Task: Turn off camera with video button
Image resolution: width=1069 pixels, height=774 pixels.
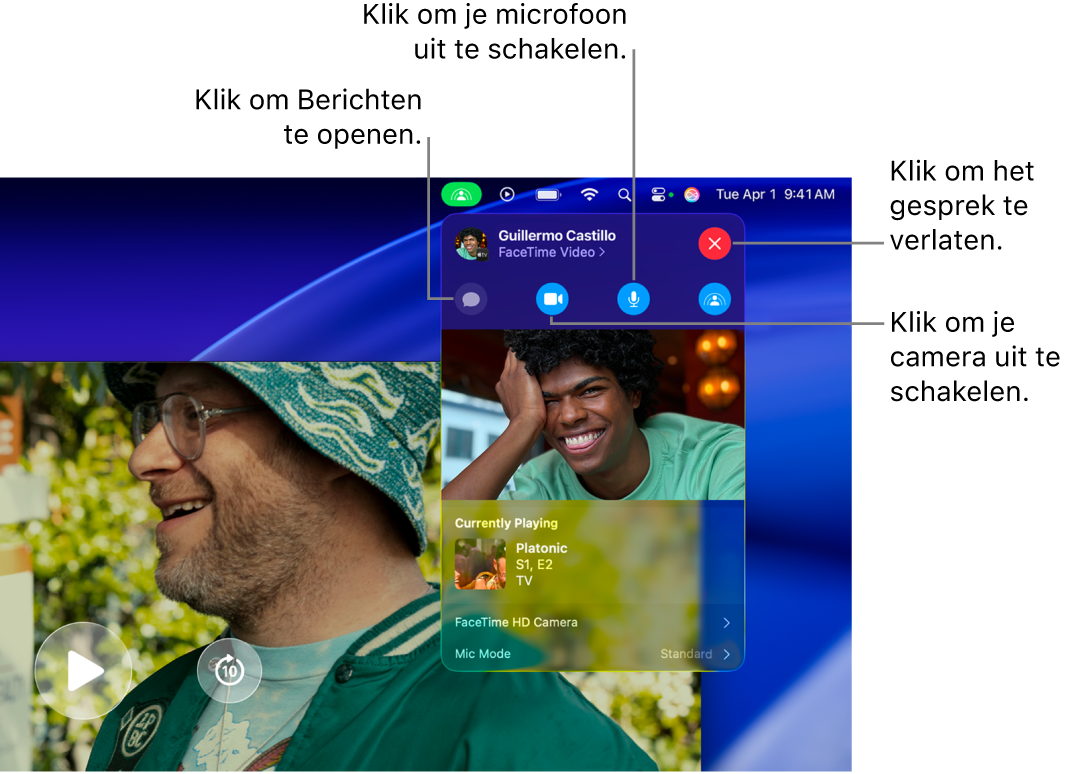Action: [552, 299]
